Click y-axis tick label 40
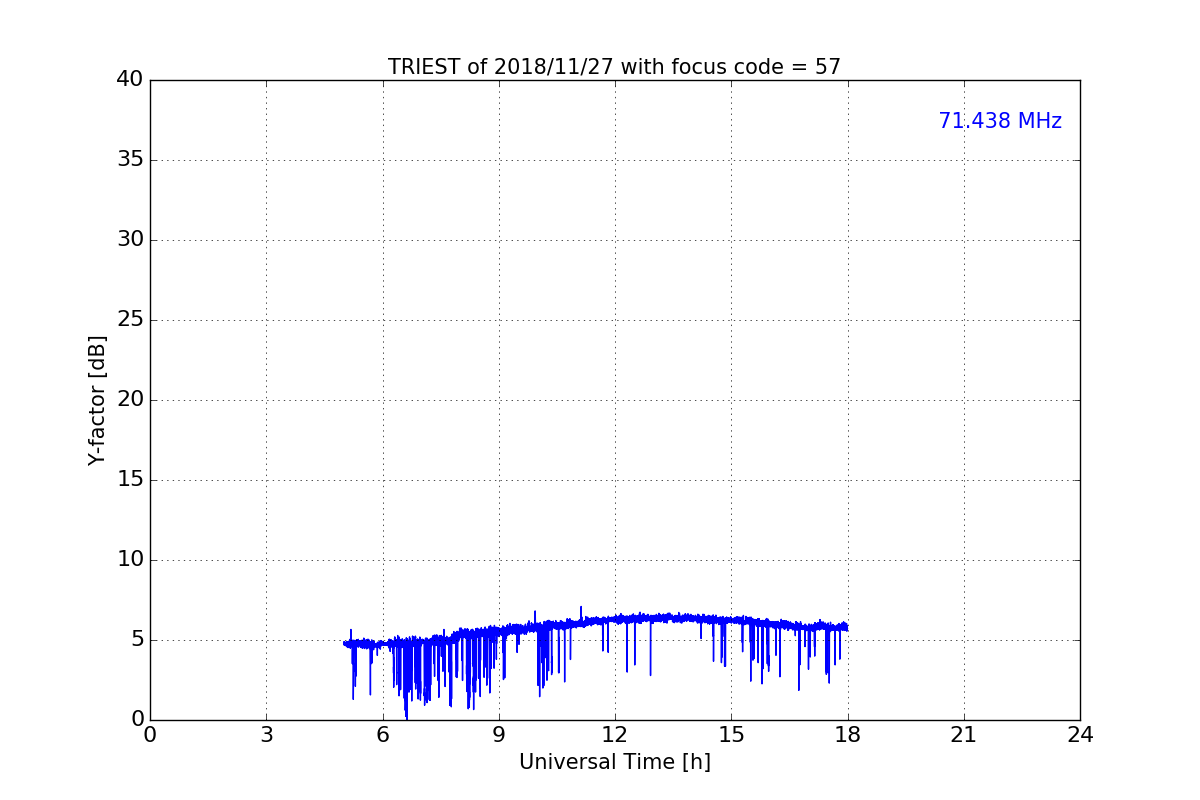Image resolution: width=1200 pixels, height=800 pixels. 130,80
